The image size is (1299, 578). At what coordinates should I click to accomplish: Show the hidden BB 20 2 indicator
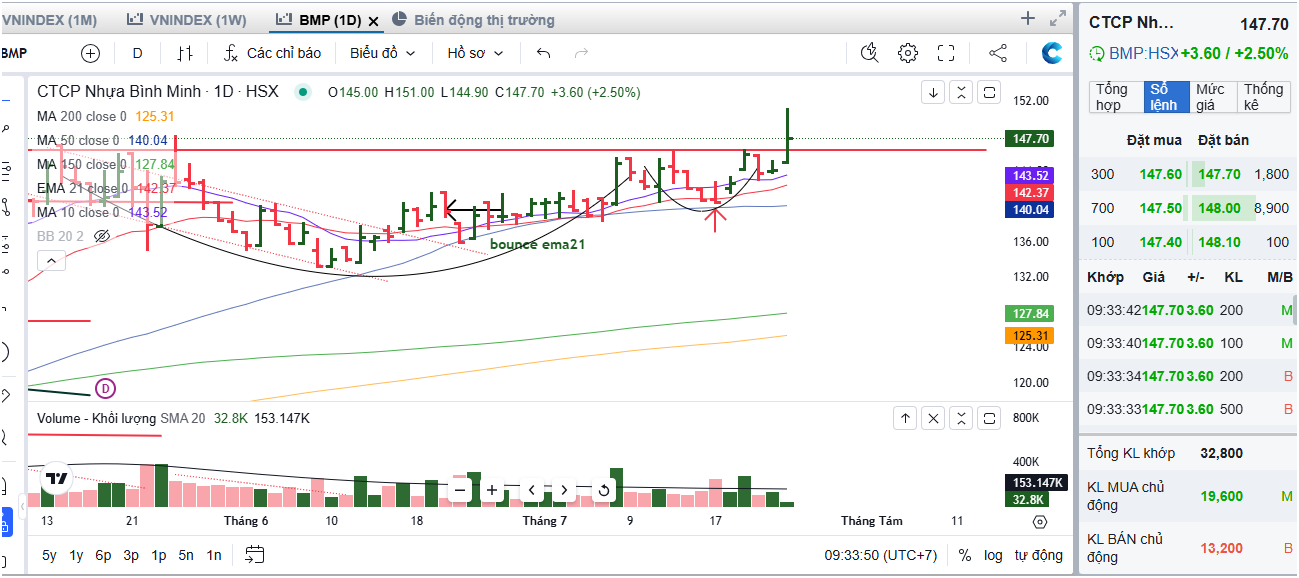101,236
